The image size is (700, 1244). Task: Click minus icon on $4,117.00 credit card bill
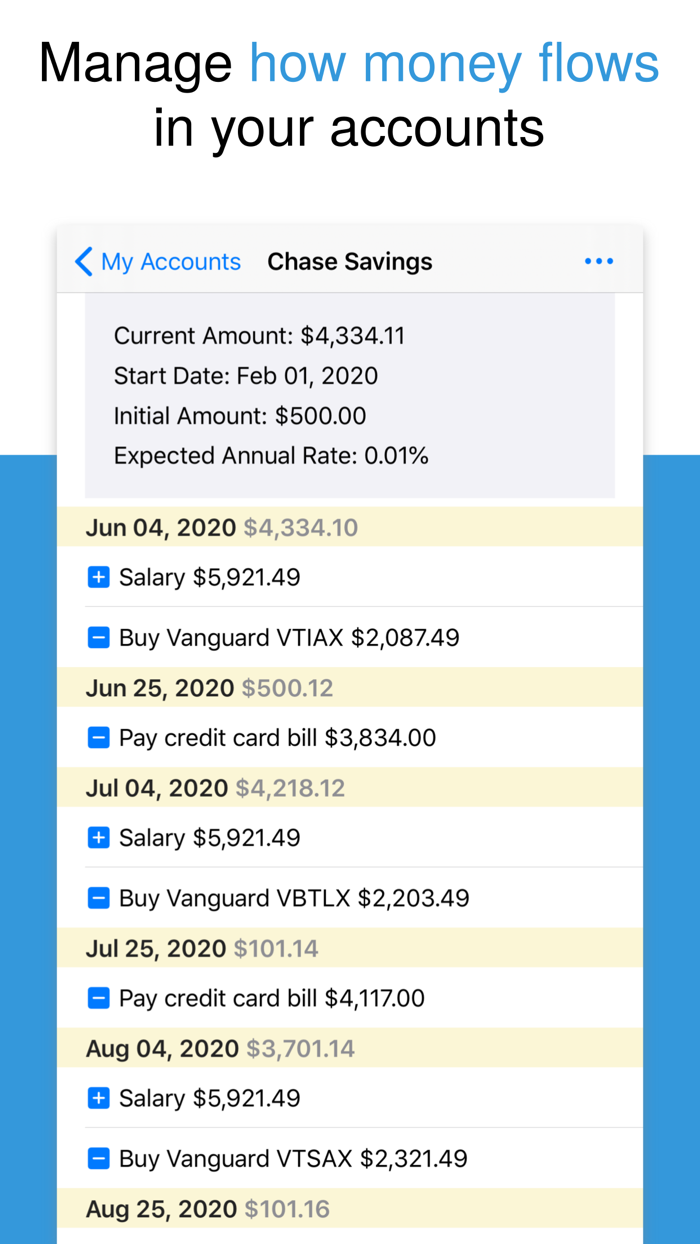98,998
